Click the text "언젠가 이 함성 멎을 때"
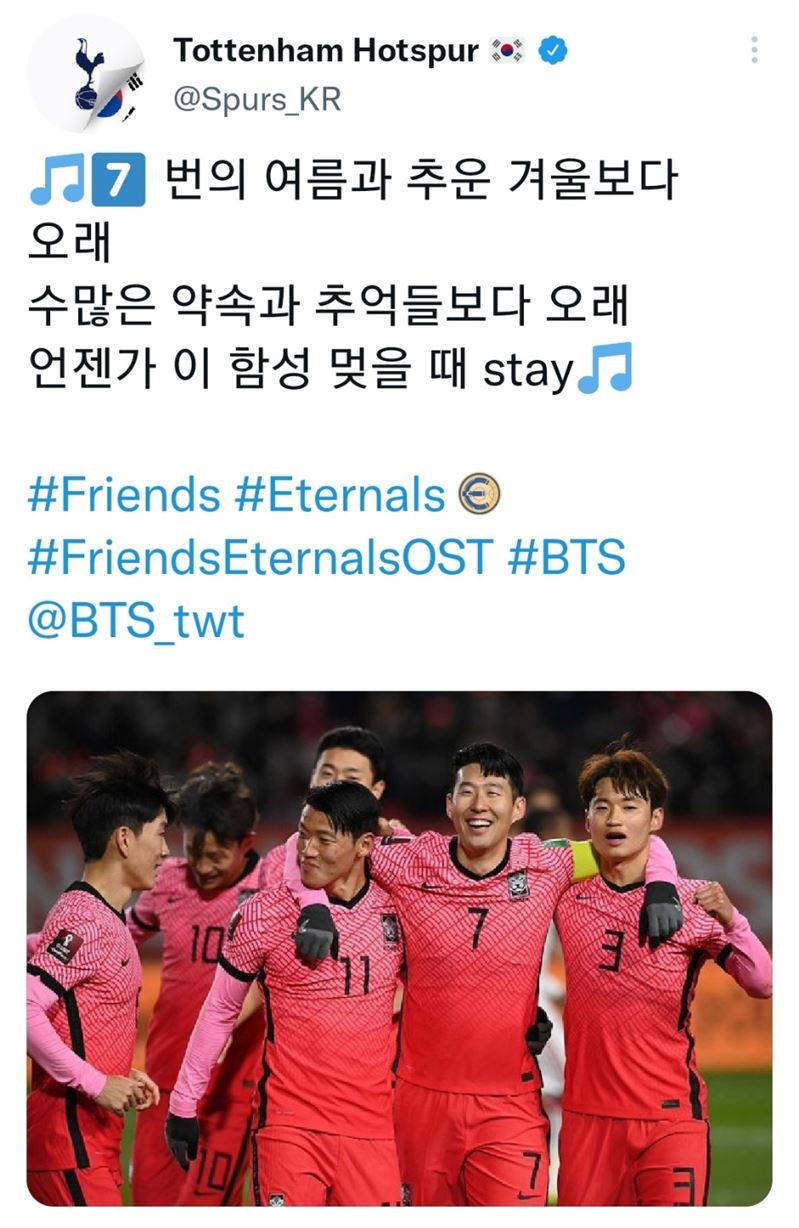The width and height of the screenshot is (799, 1228). [250, 369]
